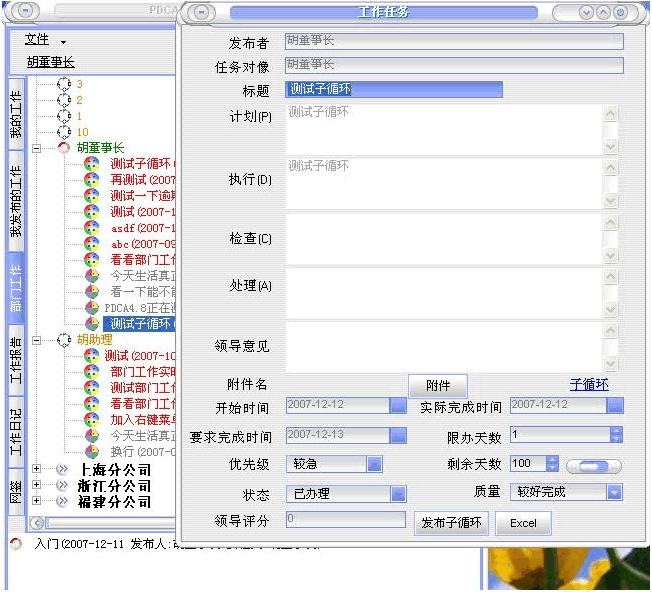Click the 附件 button
Viewport: 652px width, 592px height.
pyautogui.click(x=438, y=385)
